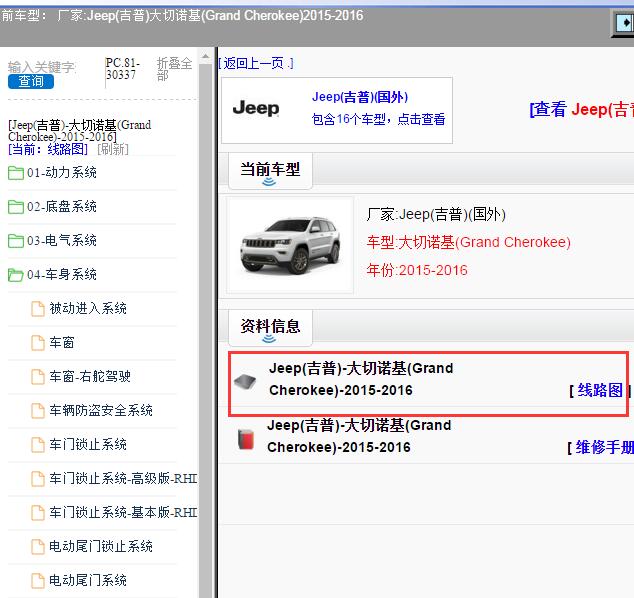Click the page icon next to 车门锁止系统-基本版
This screenshot has width=634, height=598.
click(38, 513)
